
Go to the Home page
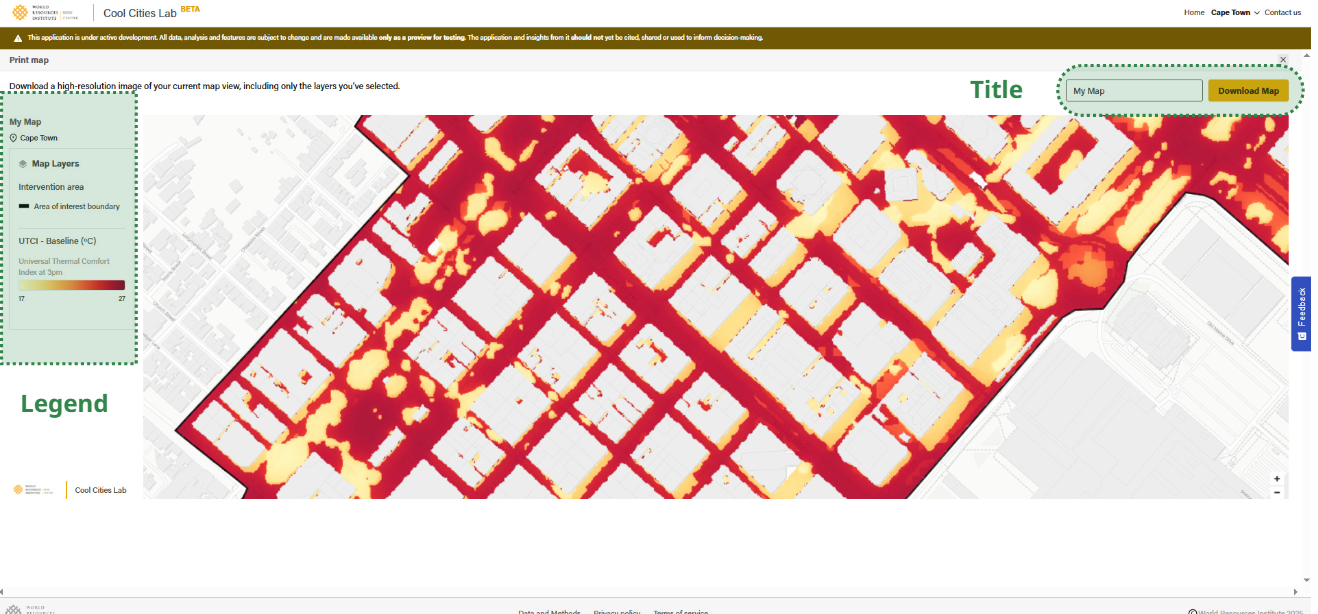1193,13
